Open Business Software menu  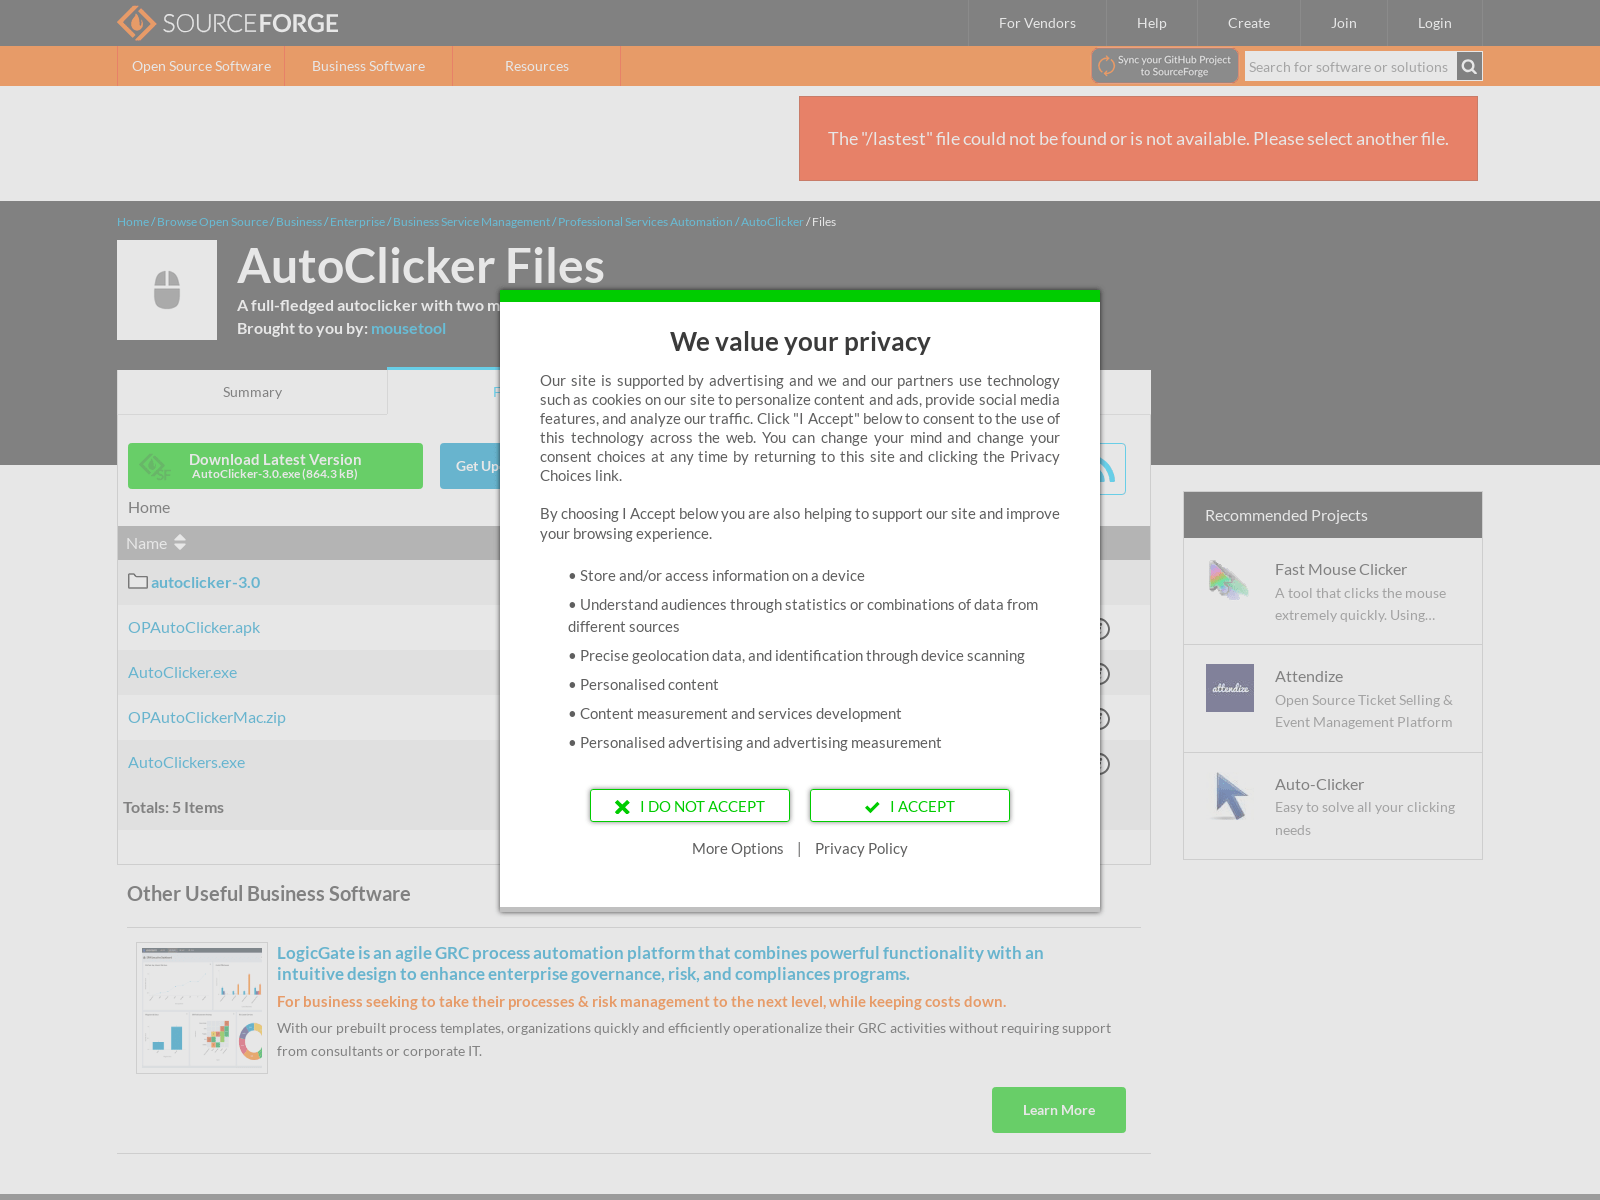368,66
